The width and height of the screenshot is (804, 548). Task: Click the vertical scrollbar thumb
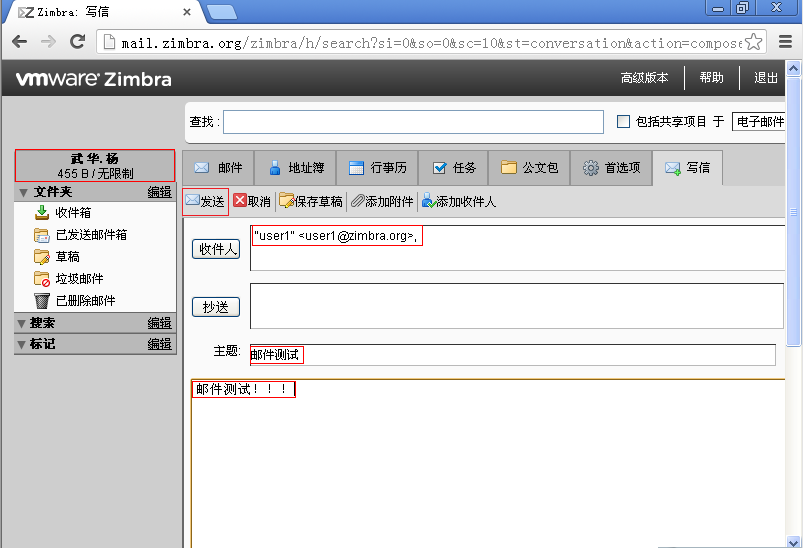[x=793, y=212]
